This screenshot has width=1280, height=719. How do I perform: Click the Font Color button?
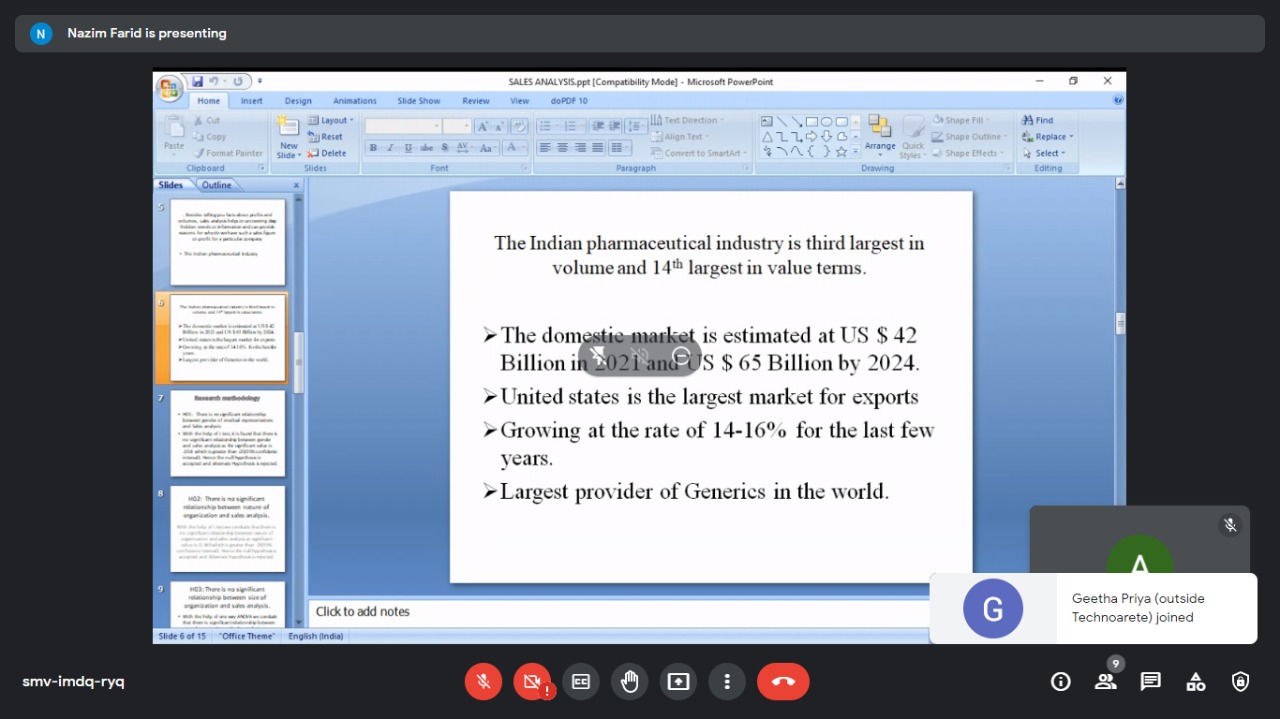(x=514, y=148)
